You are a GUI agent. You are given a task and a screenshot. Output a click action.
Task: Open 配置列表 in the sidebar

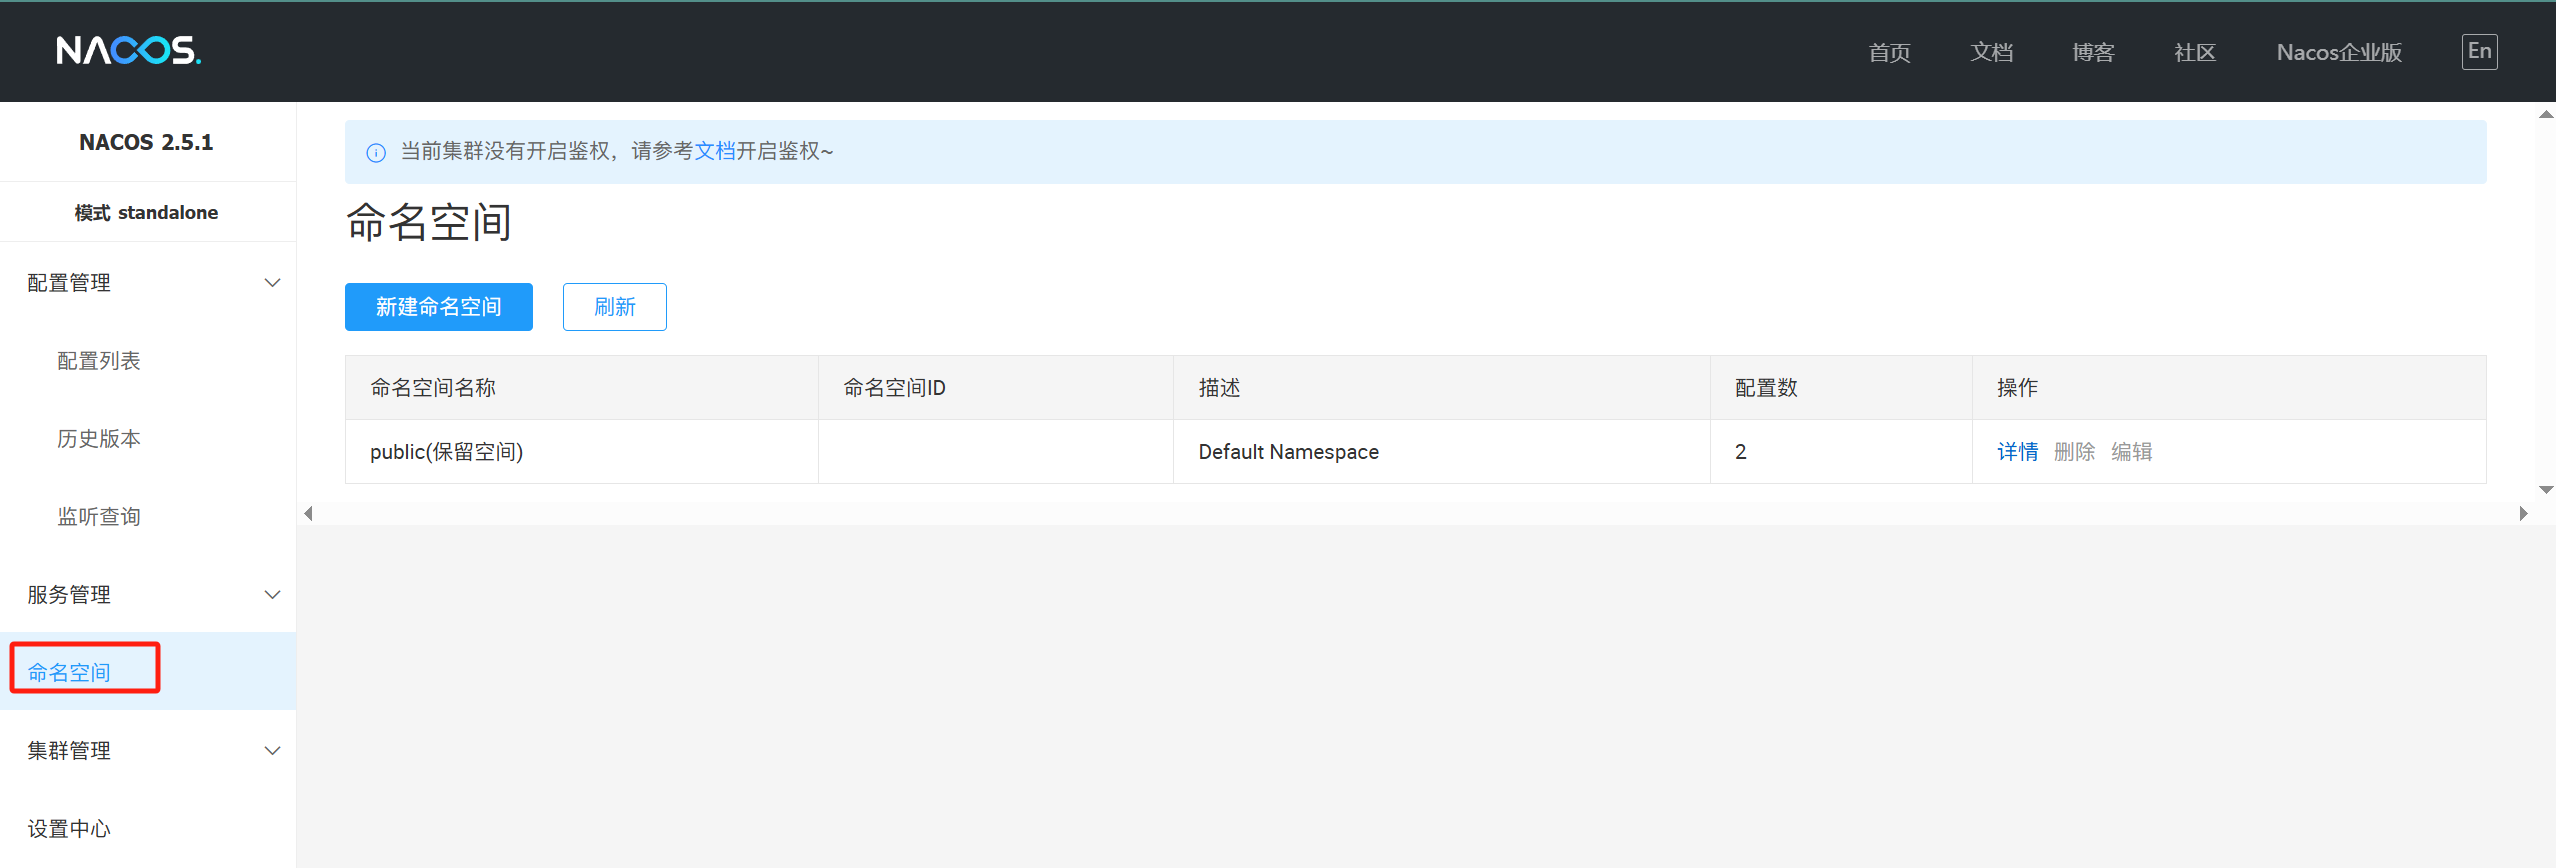click(99, 361)
